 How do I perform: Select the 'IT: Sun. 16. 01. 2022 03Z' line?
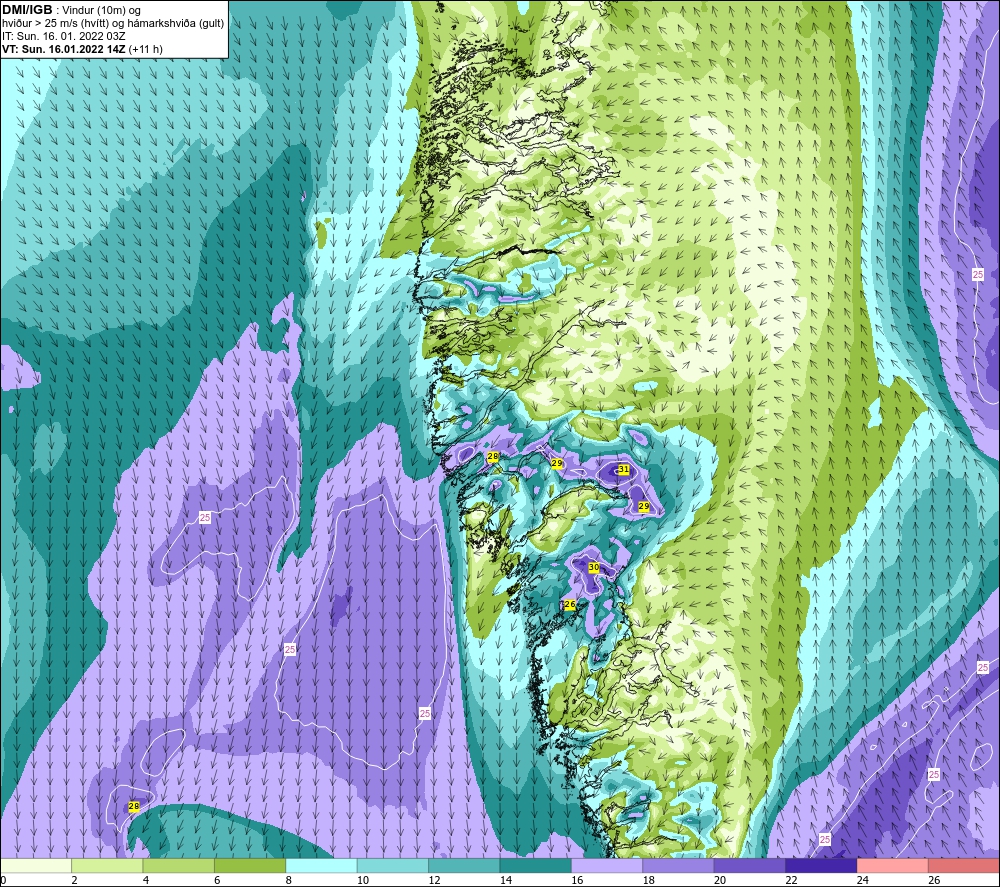pos(64,36)
